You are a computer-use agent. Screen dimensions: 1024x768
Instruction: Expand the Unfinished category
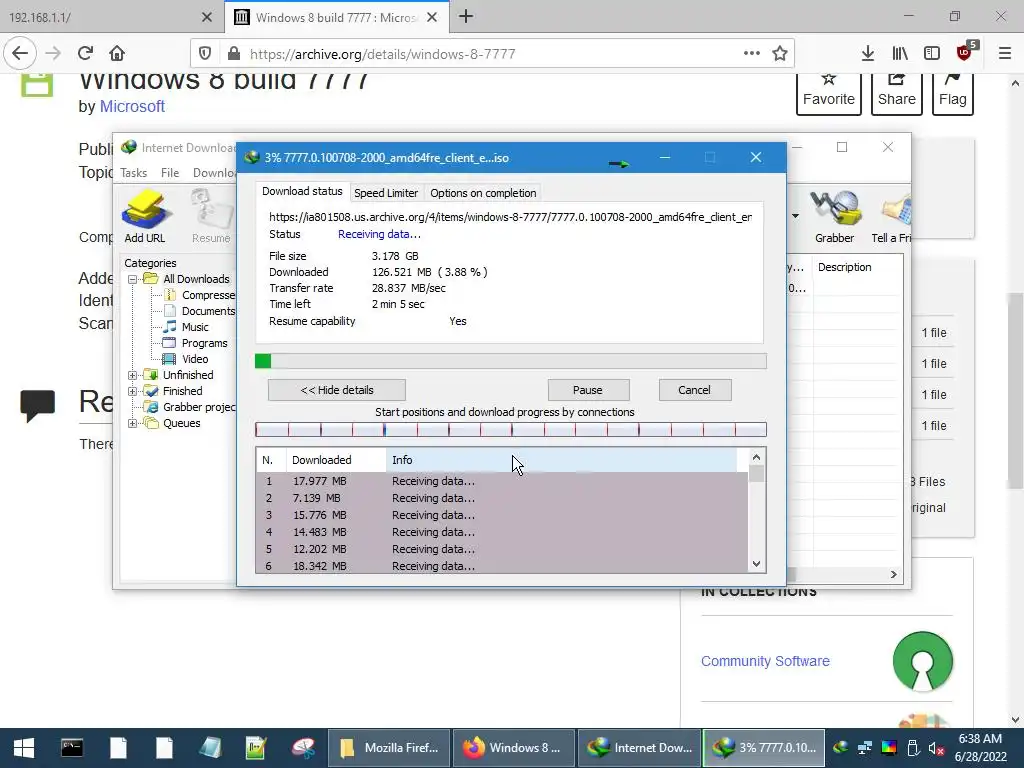pyautogui.click(x=133, y=375)
